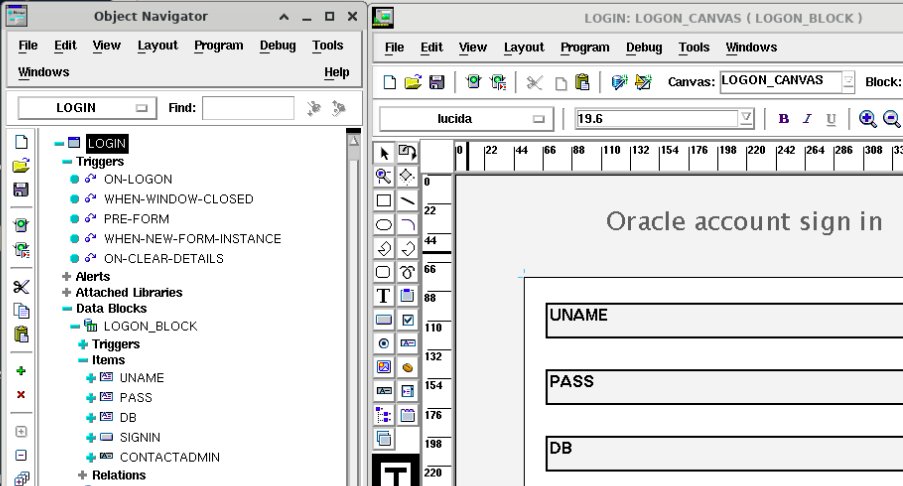Select the Button item tool in palette
This screenshot has width=903, height=486.
[384, 320]
